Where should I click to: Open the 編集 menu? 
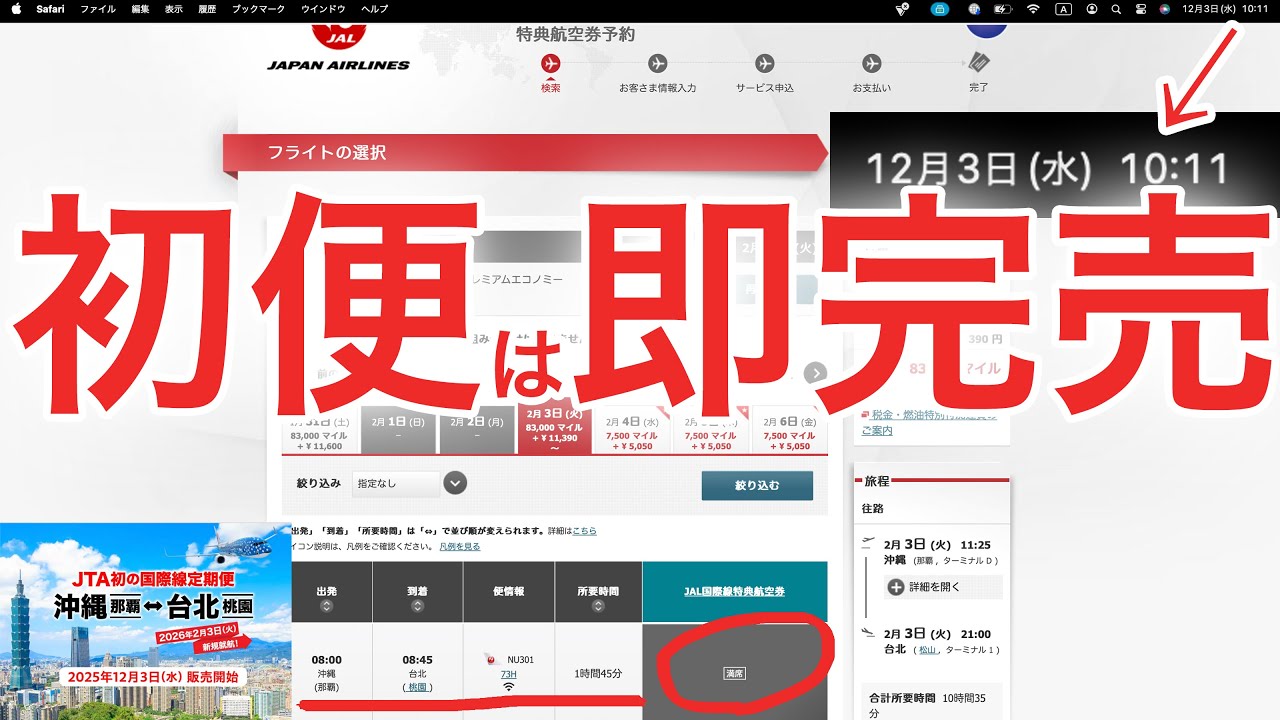pos(140,8)
